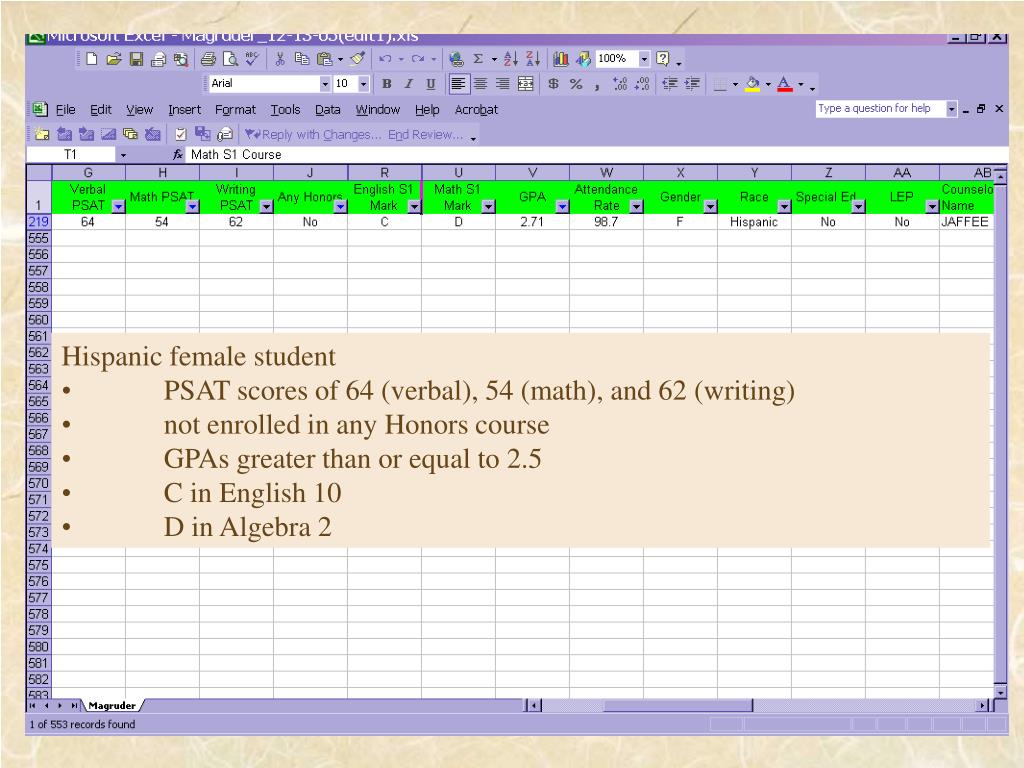Click the Print icon in the toolbar
The height and width of the screenshot is (768, 1024).
coord(208,59)
